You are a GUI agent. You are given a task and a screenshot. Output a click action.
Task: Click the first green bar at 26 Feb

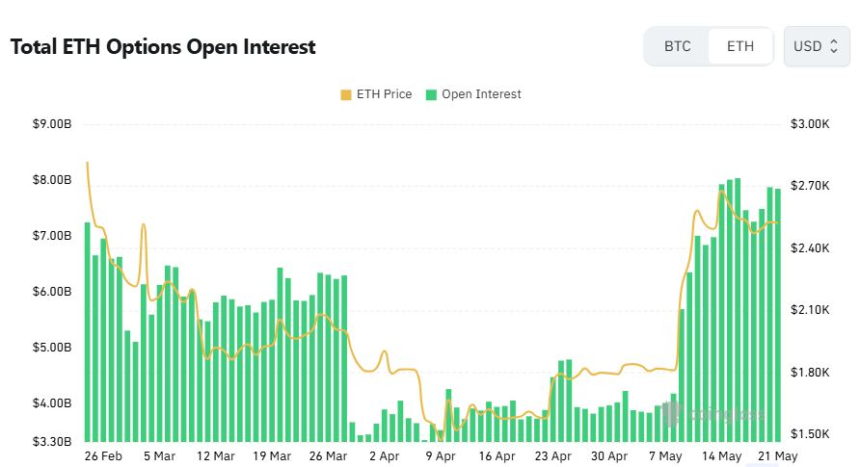click(x=87, y=331)
